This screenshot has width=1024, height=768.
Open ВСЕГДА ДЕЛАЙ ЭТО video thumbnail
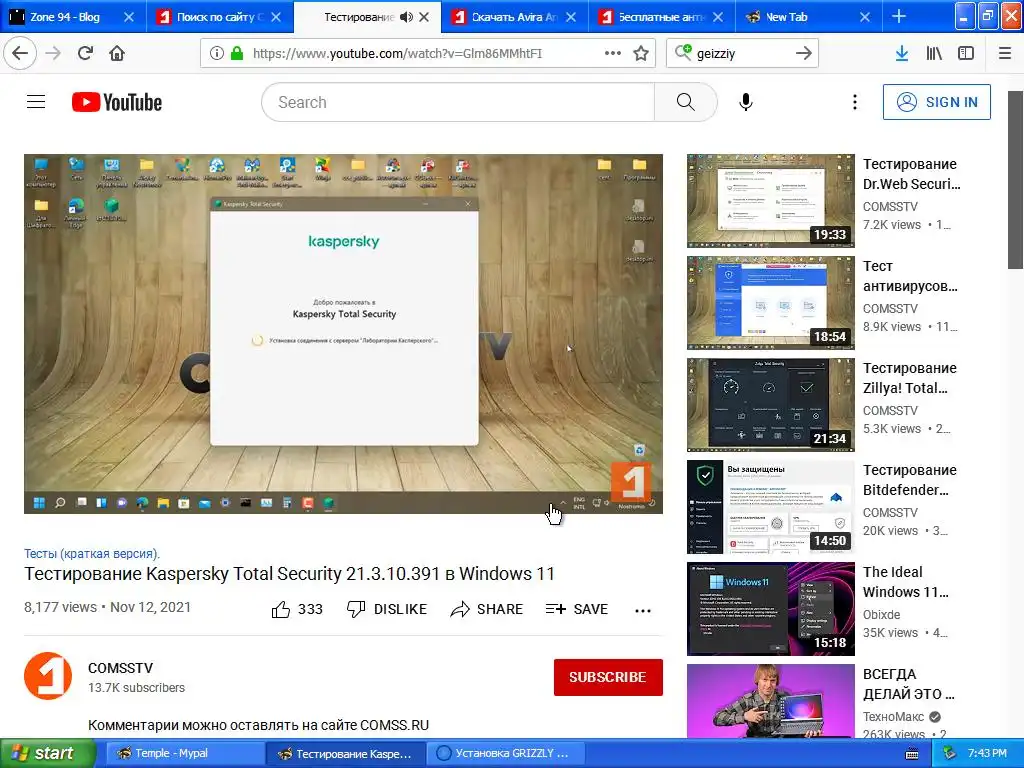coord(771,701)
